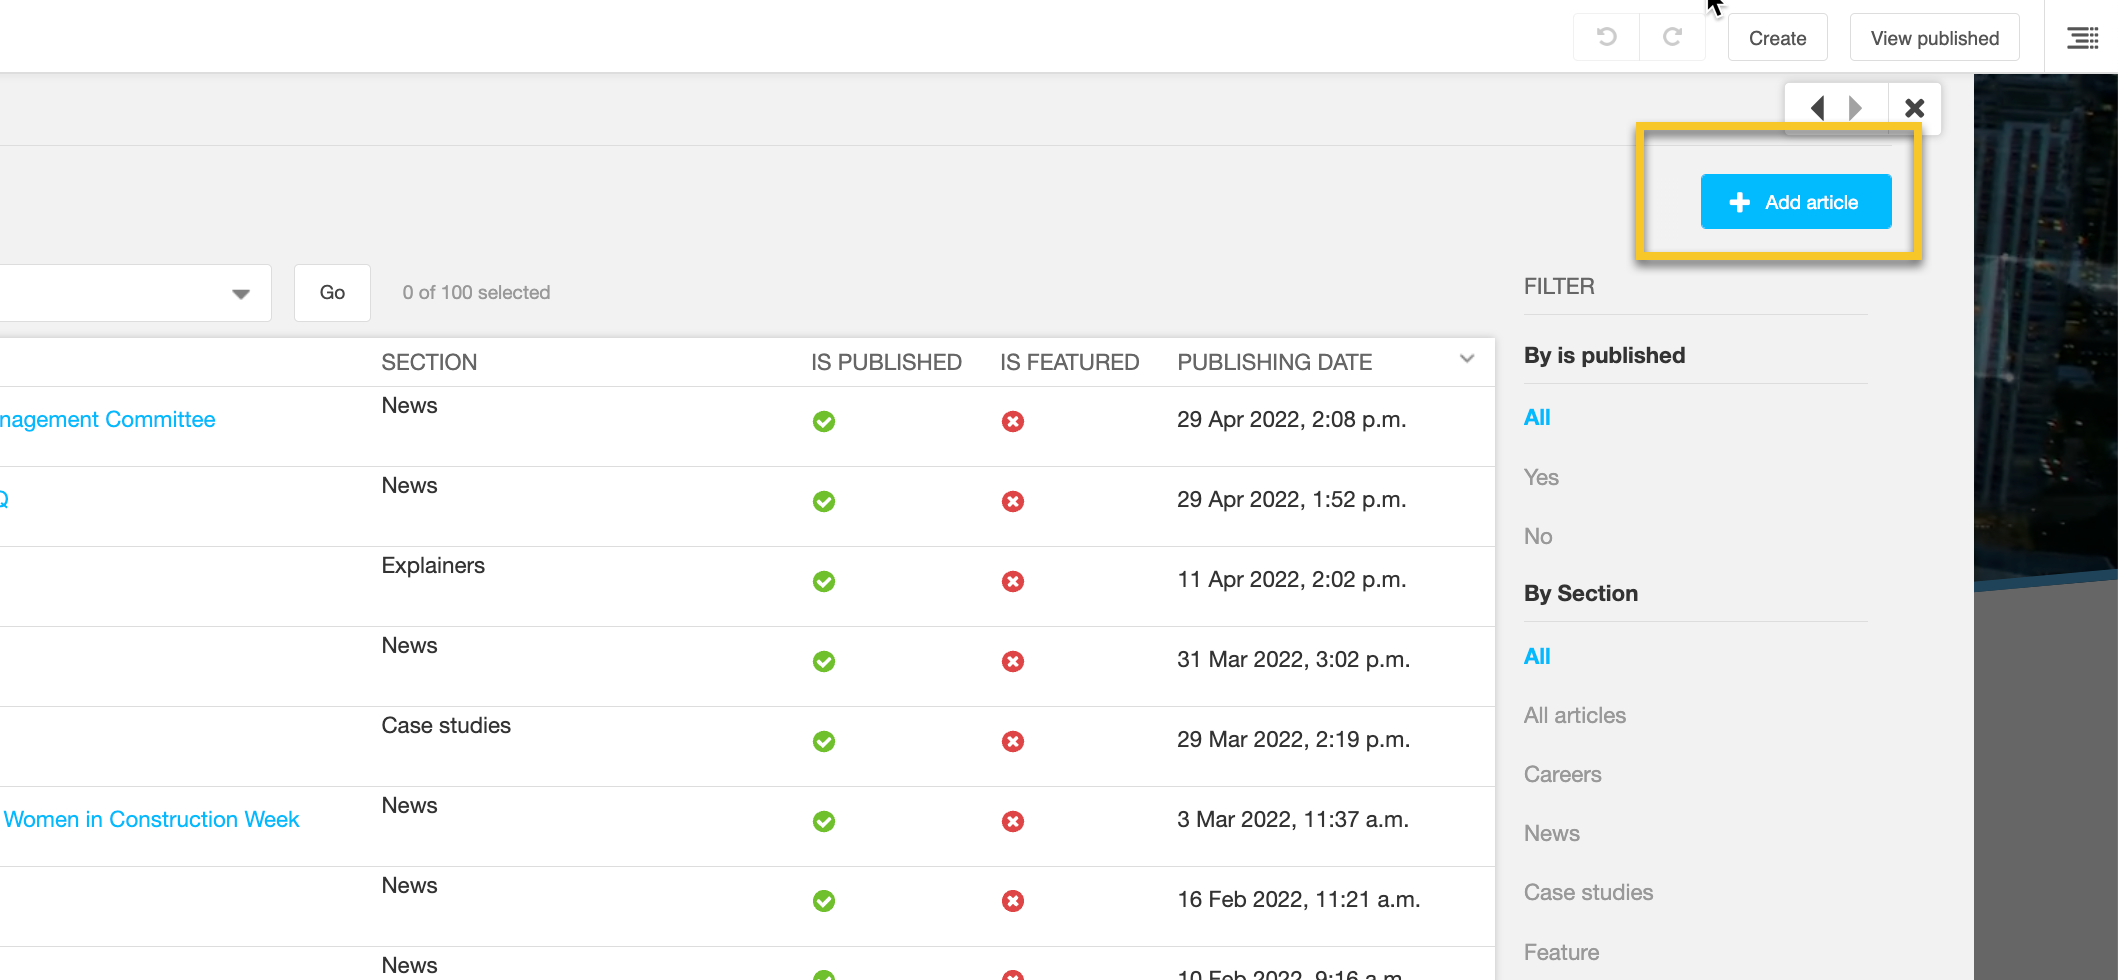Expand the Publishing Date sort chevron

pos(1467,360)
